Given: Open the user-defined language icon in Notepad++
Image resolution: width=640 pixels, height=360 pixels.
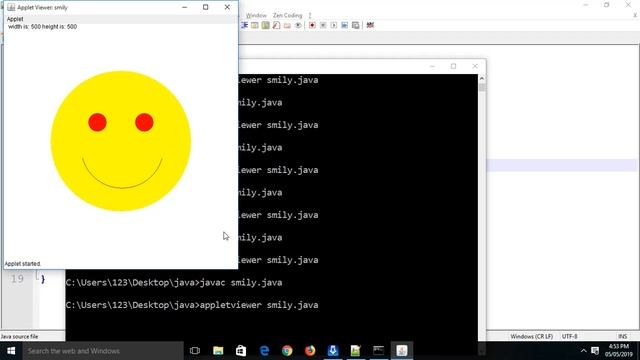Looking at the screenshot, I should click(255, 25).
